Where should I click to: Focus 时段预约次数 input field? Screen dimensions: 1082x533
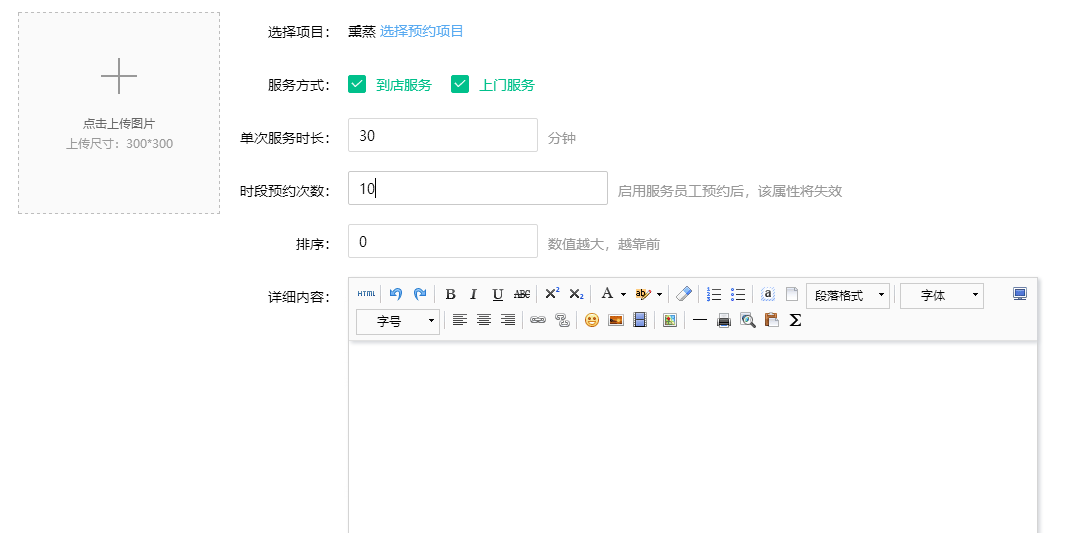tap(478, 188)
